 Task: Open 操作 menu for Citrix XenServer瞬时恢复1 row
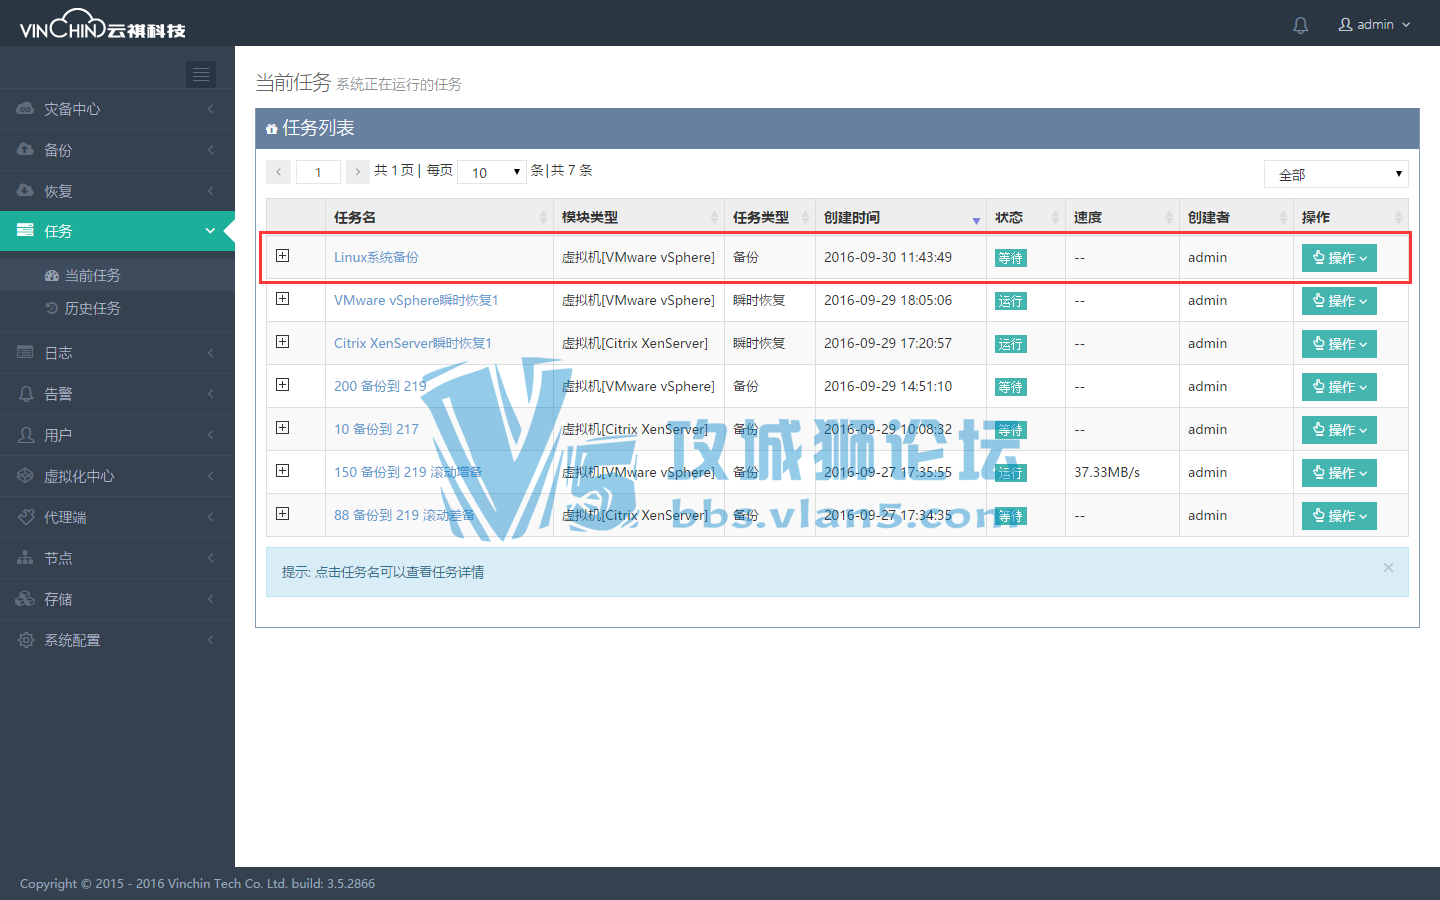(1339, 344)
